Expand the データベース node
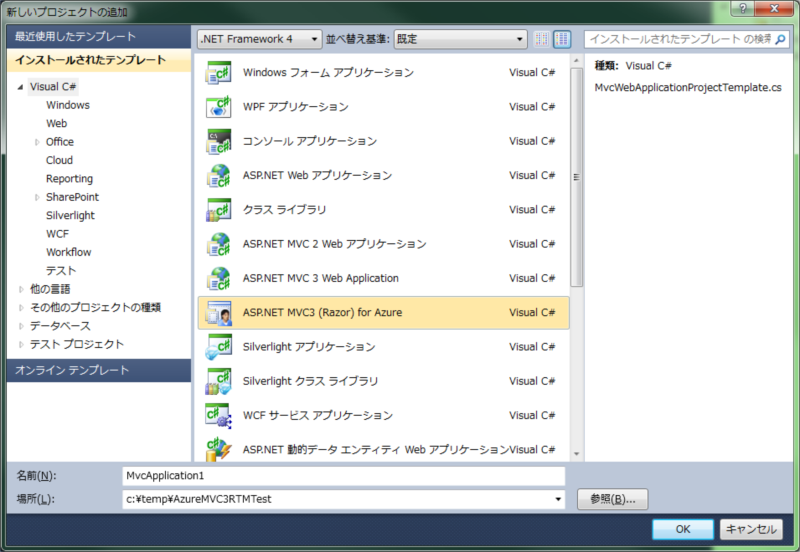This screenshot has height=552, width=800. click(20, 326)
